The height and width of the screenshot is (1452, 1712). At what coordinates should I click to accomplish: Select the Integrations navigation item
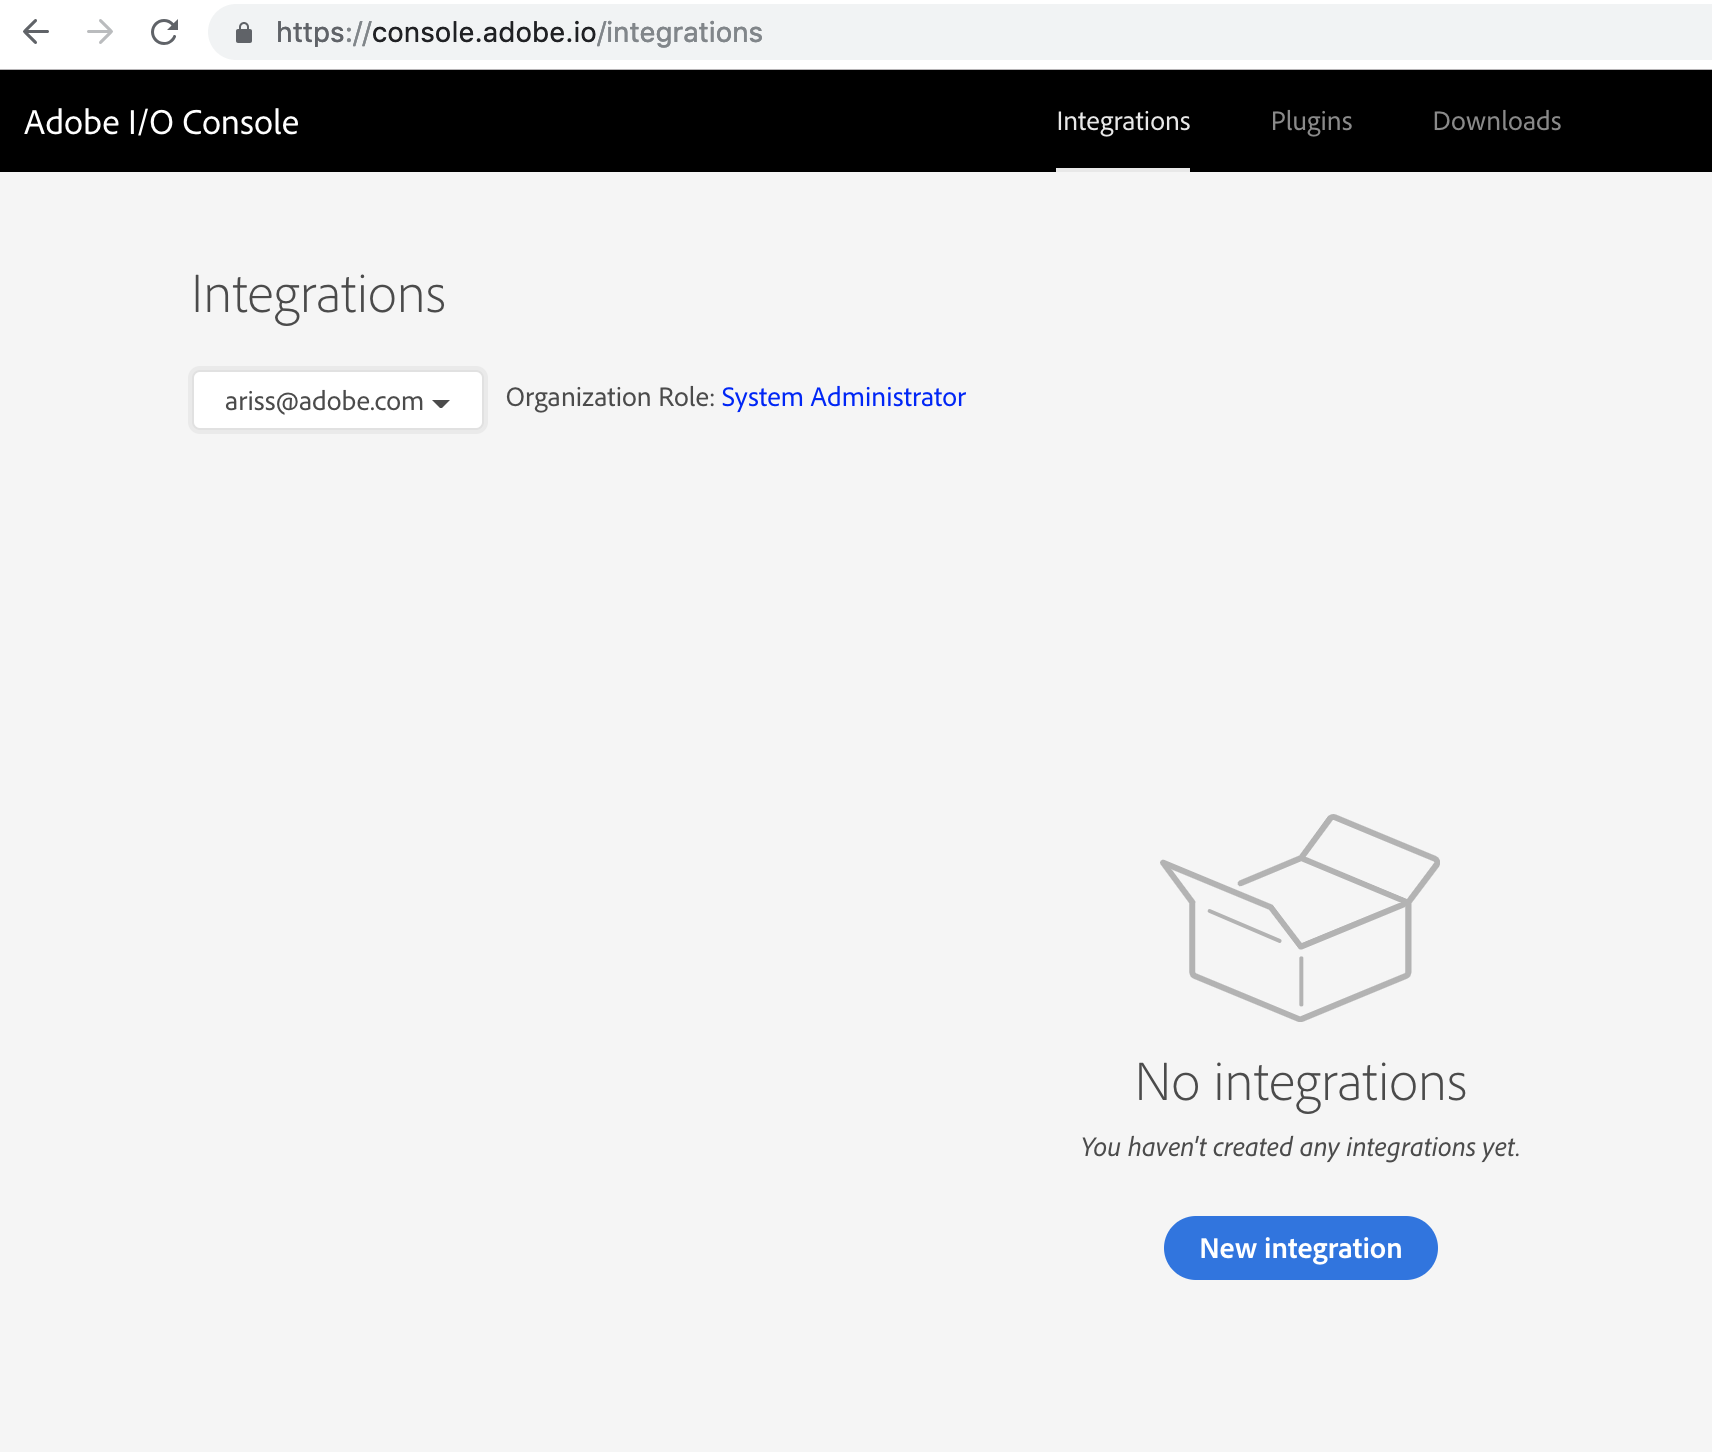(x=1123, y=121)
